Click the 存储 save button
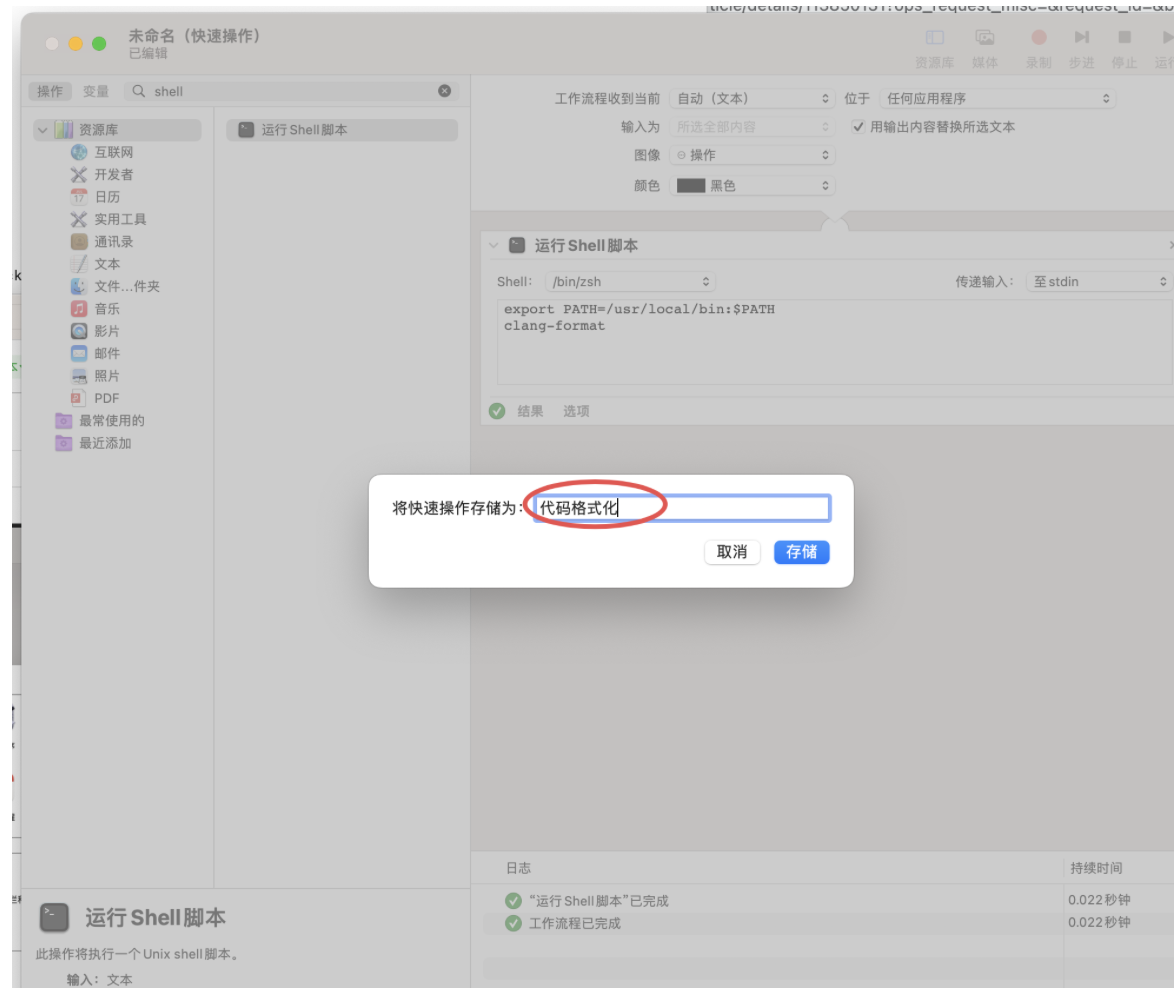Screen dimensions: 1176x988 coord(801,552)
